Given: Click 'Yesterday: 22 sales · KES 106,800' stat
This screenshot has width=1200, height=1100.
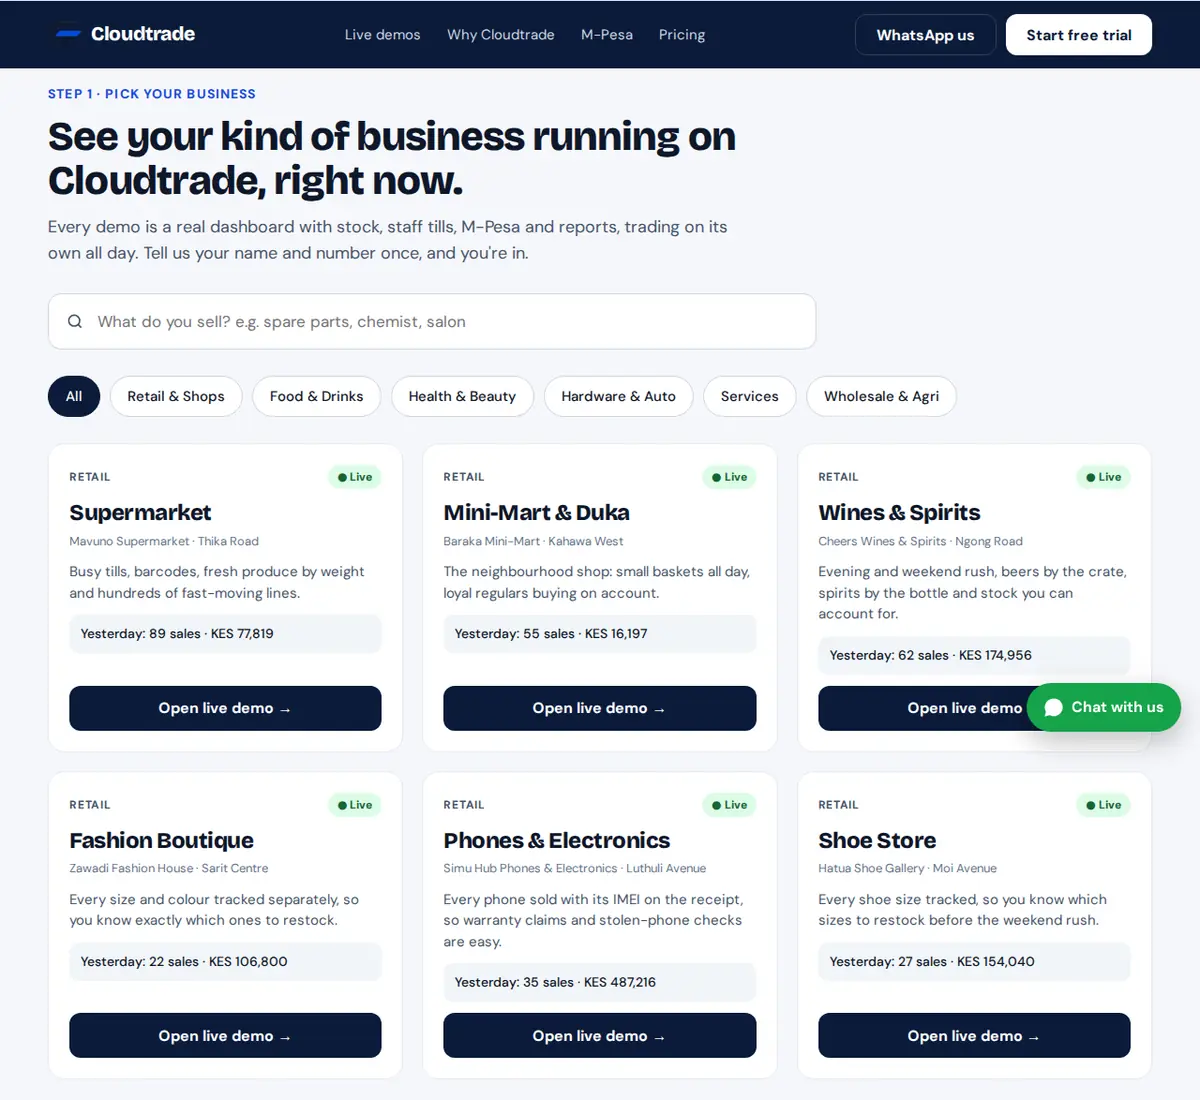Looking at the screenshot, I should [225, 962].
